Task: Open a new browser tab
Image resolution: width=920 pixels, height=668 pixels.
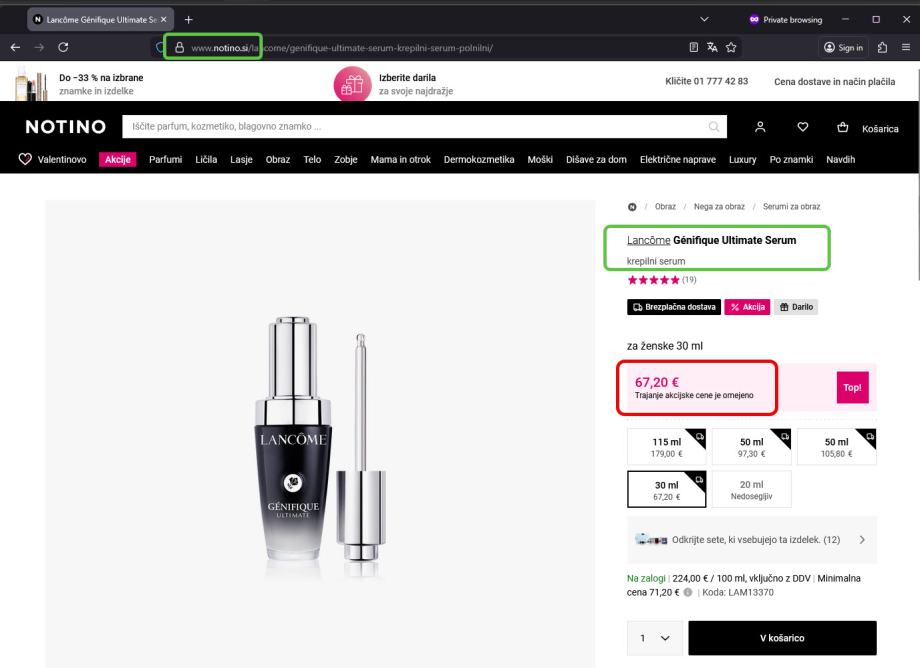Action: 188,19
